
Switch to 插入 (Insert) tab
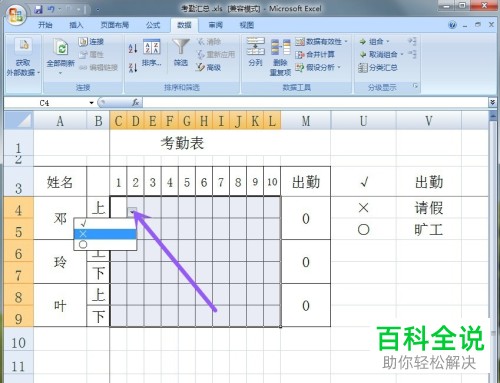point(76,25)
